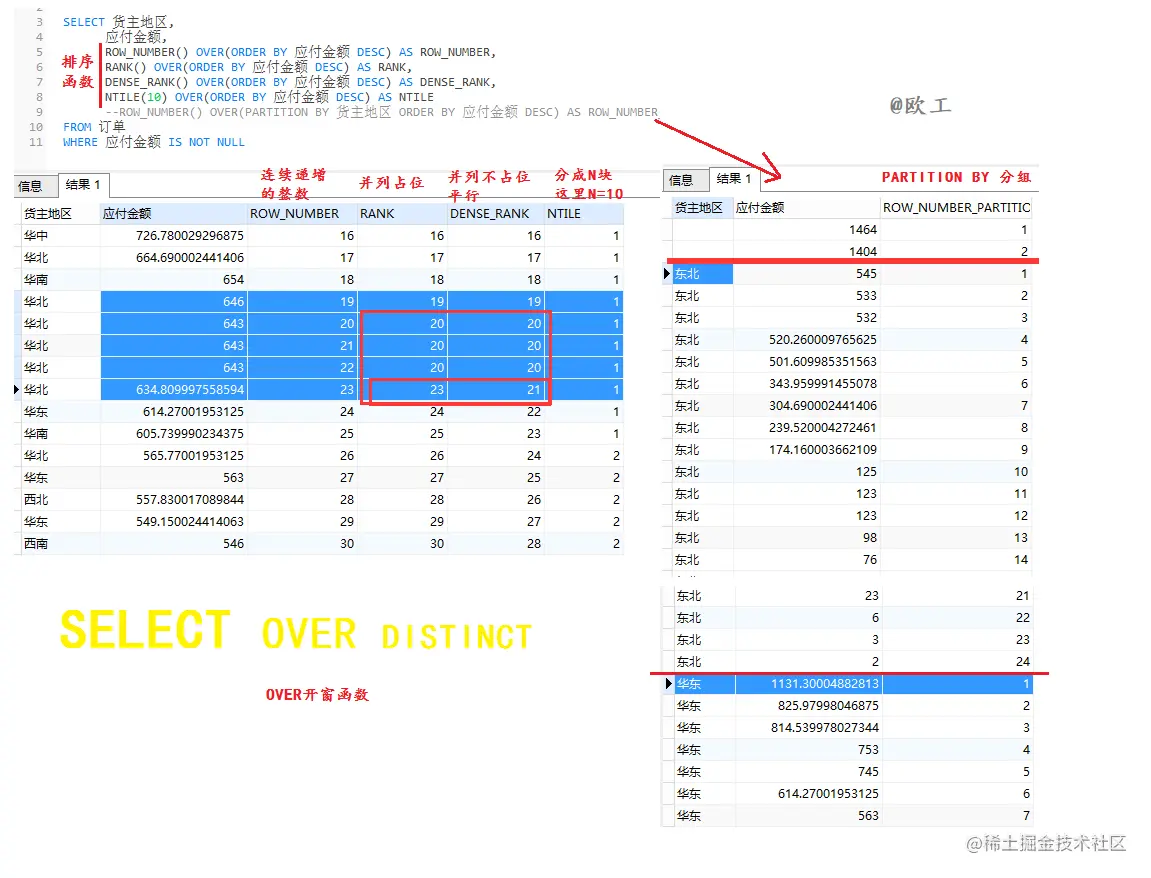Select cell 634.809997558594

pyautogui.click(x=173, y=390)
